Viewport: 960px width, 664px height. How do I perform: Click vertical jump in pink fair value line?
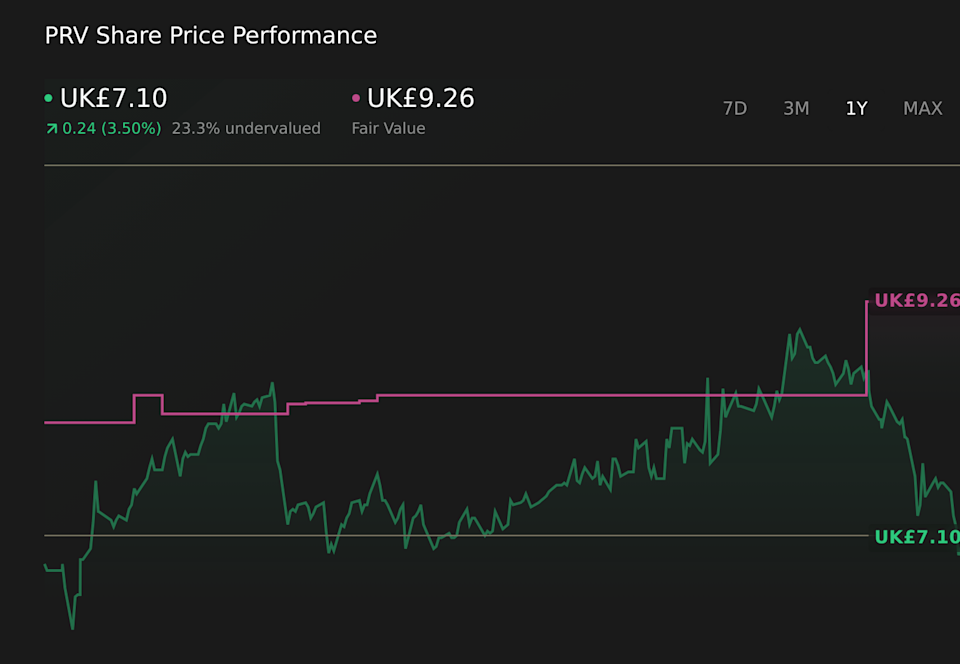click(x=866, y=348)
